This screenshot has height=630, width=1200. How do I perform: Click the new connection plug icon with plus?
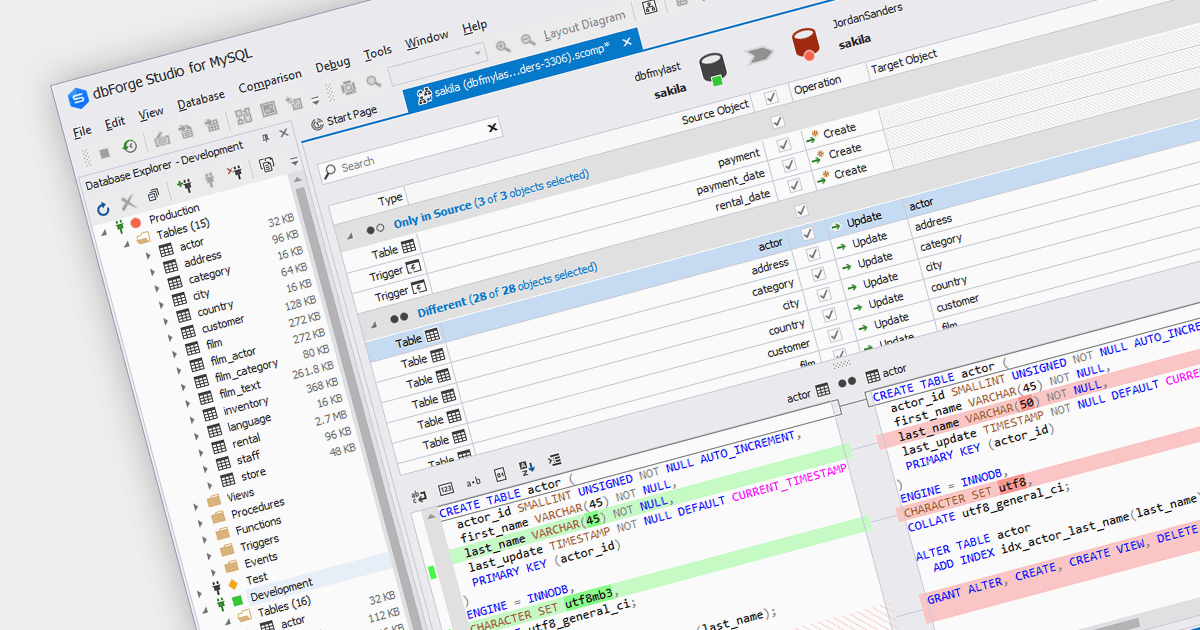tap(183, 185)
